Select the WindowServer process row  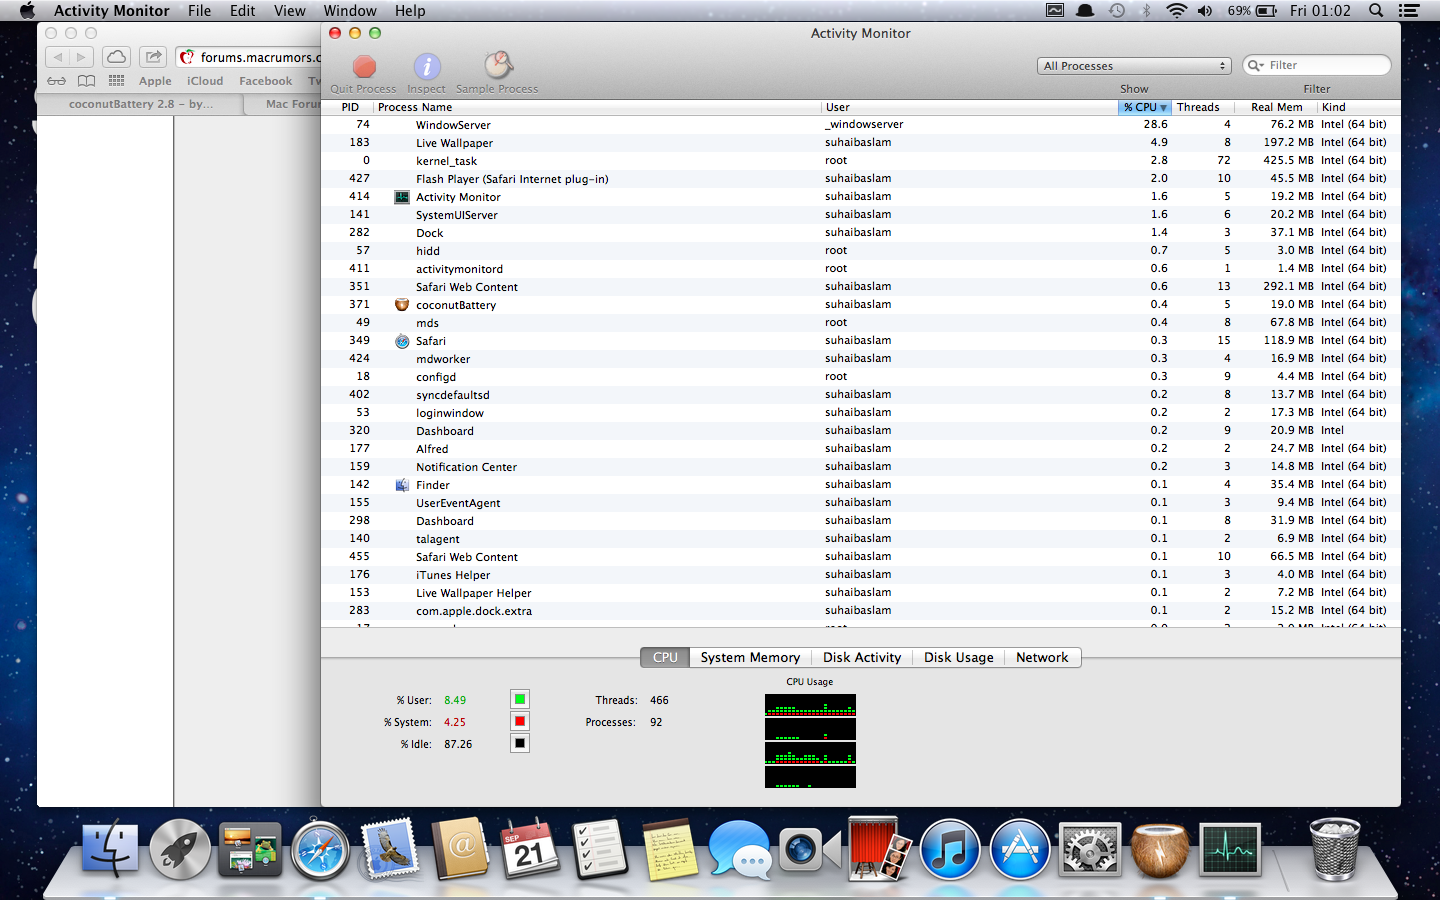pos(861,125)
